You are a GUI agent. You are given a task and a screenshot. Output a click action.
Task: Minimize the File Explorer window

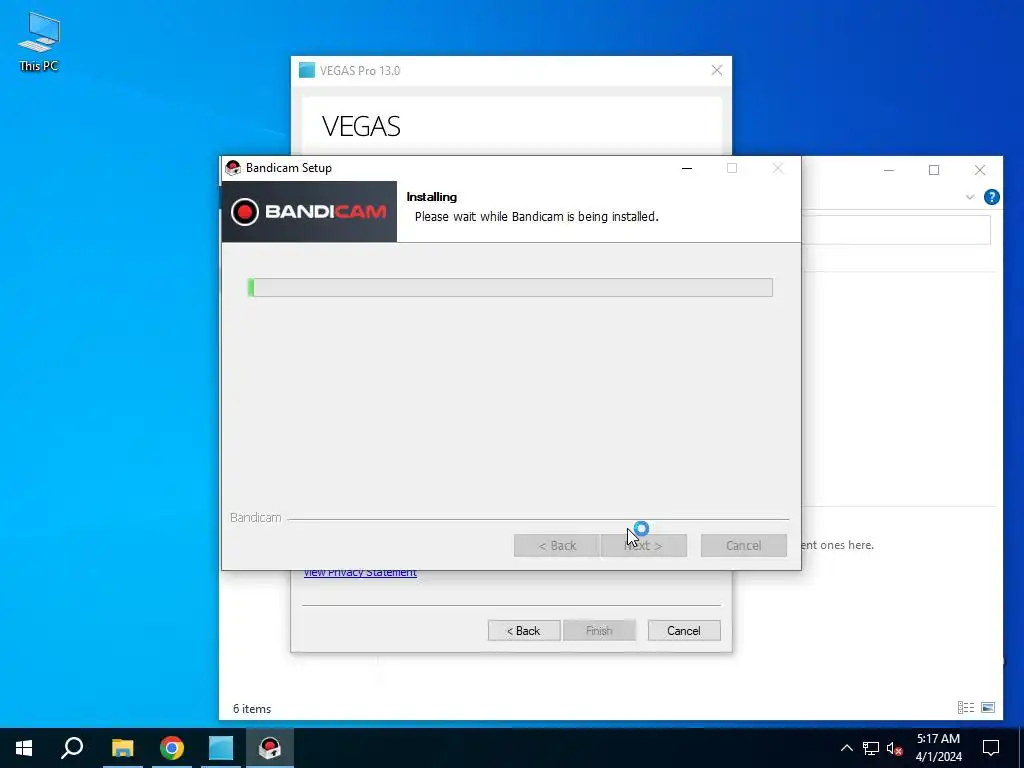point(889,170)
